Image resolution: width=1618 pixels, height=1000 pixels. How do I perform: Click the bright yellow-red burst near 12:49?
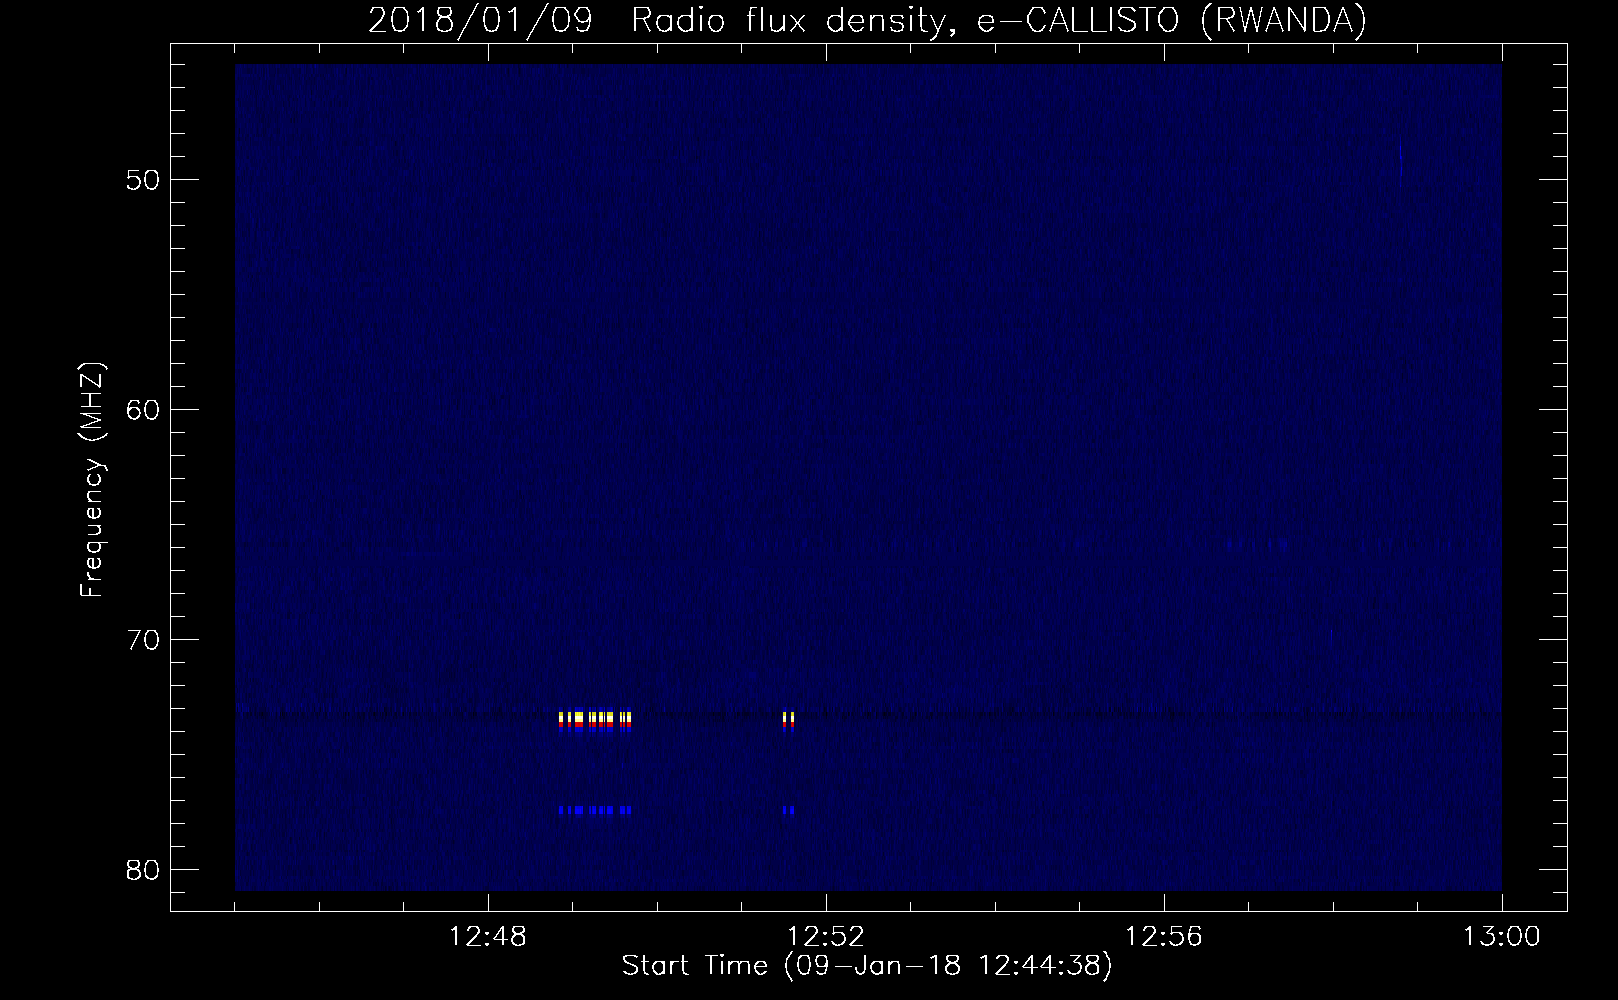click(595, 721)
